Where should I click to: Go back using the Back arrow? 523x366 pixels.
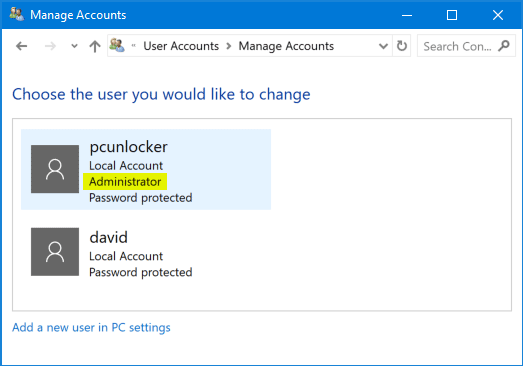[22, 46]
